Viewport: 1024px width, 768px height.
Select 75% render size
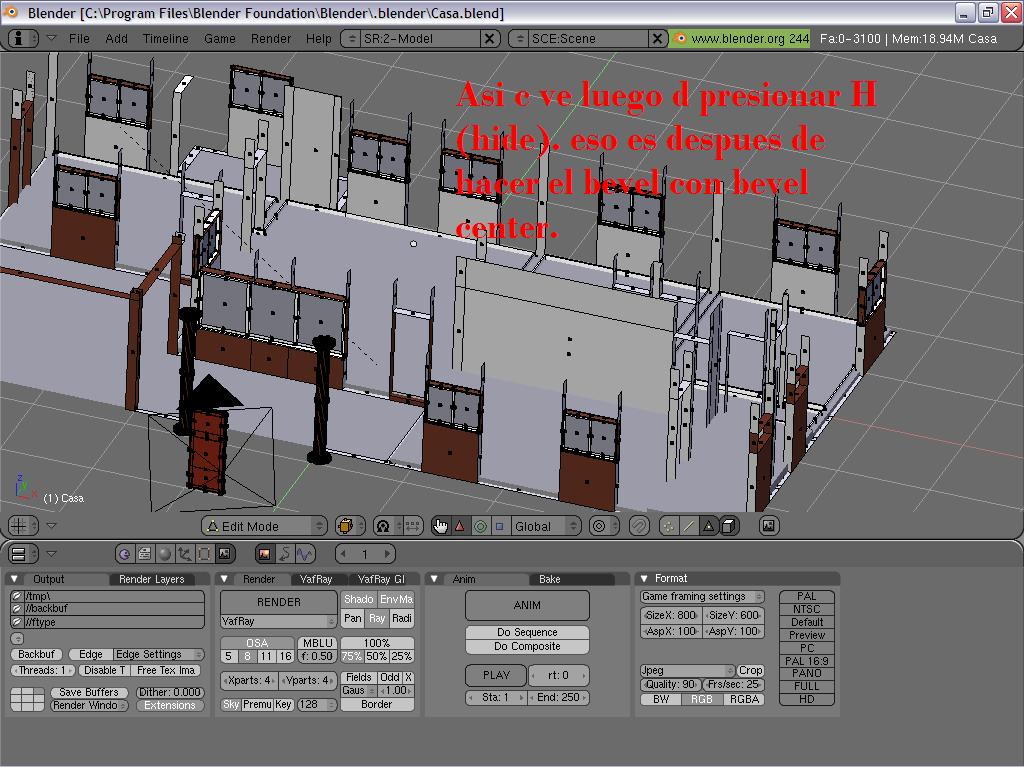[352, 656]
